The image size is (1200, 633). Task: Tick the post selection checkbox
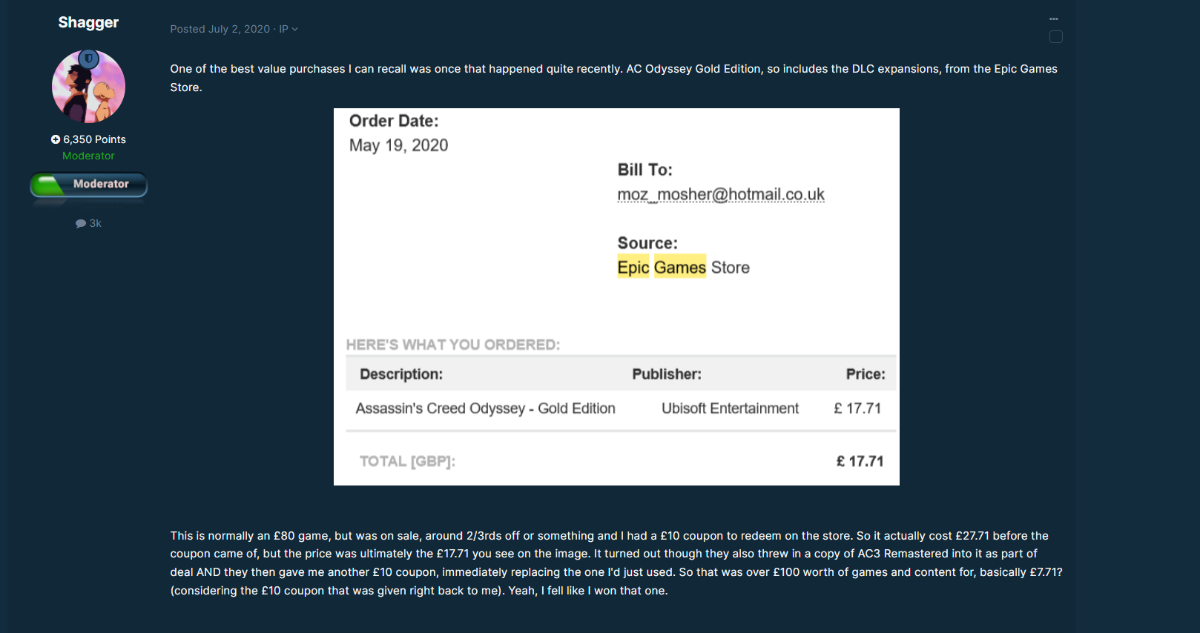point(1056,37)
